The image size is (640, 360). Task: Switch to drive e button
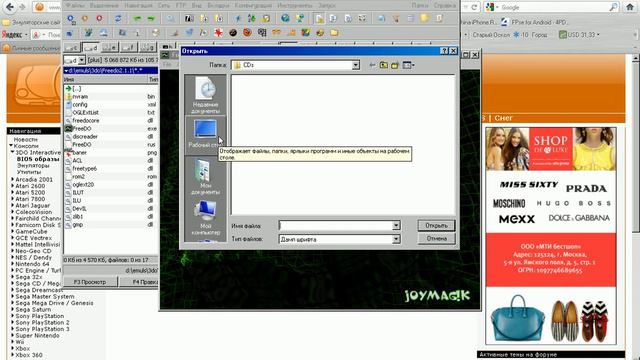pos(109,48)
